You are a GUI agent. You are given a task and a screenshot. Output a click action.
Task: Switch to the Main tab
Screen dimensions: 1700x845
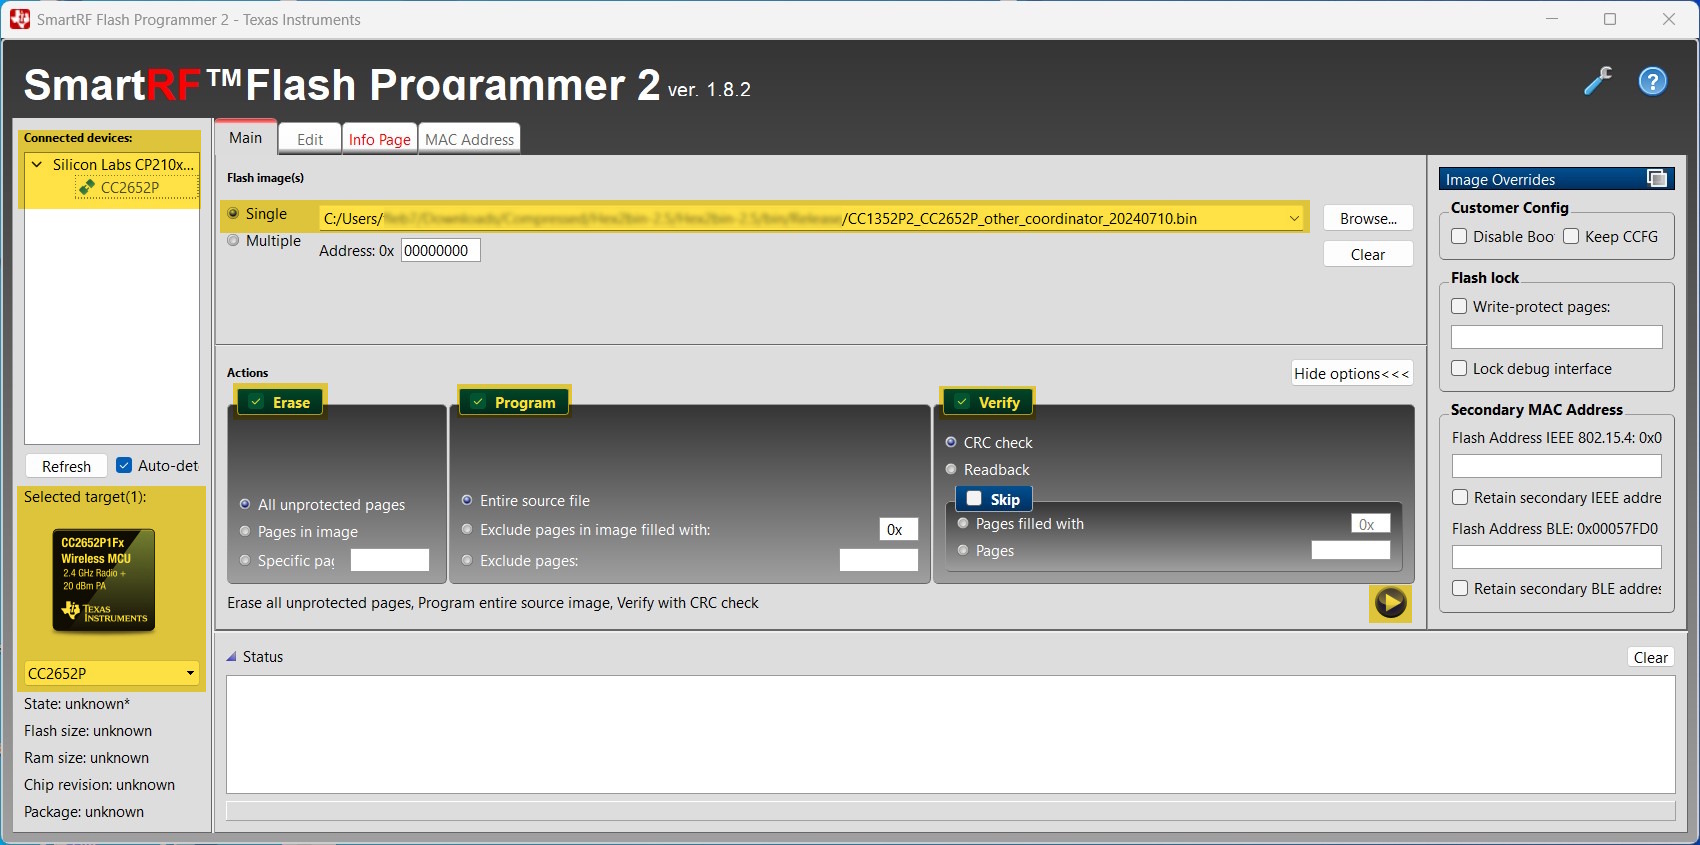[246, 138]
